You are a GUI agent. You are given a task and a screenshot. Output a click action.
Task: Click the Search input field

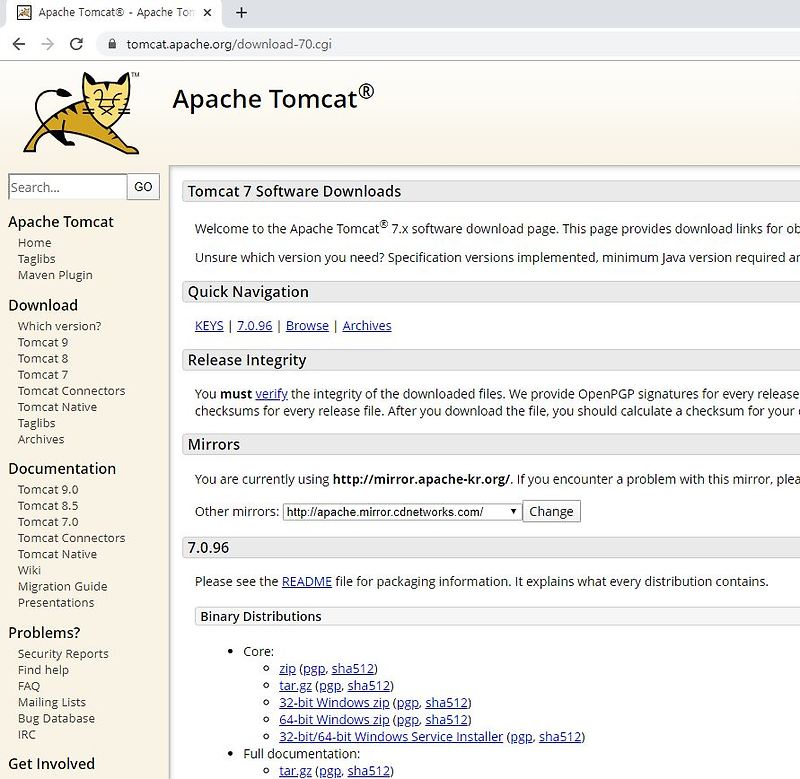pyautogui.click(x=65, y=186)
